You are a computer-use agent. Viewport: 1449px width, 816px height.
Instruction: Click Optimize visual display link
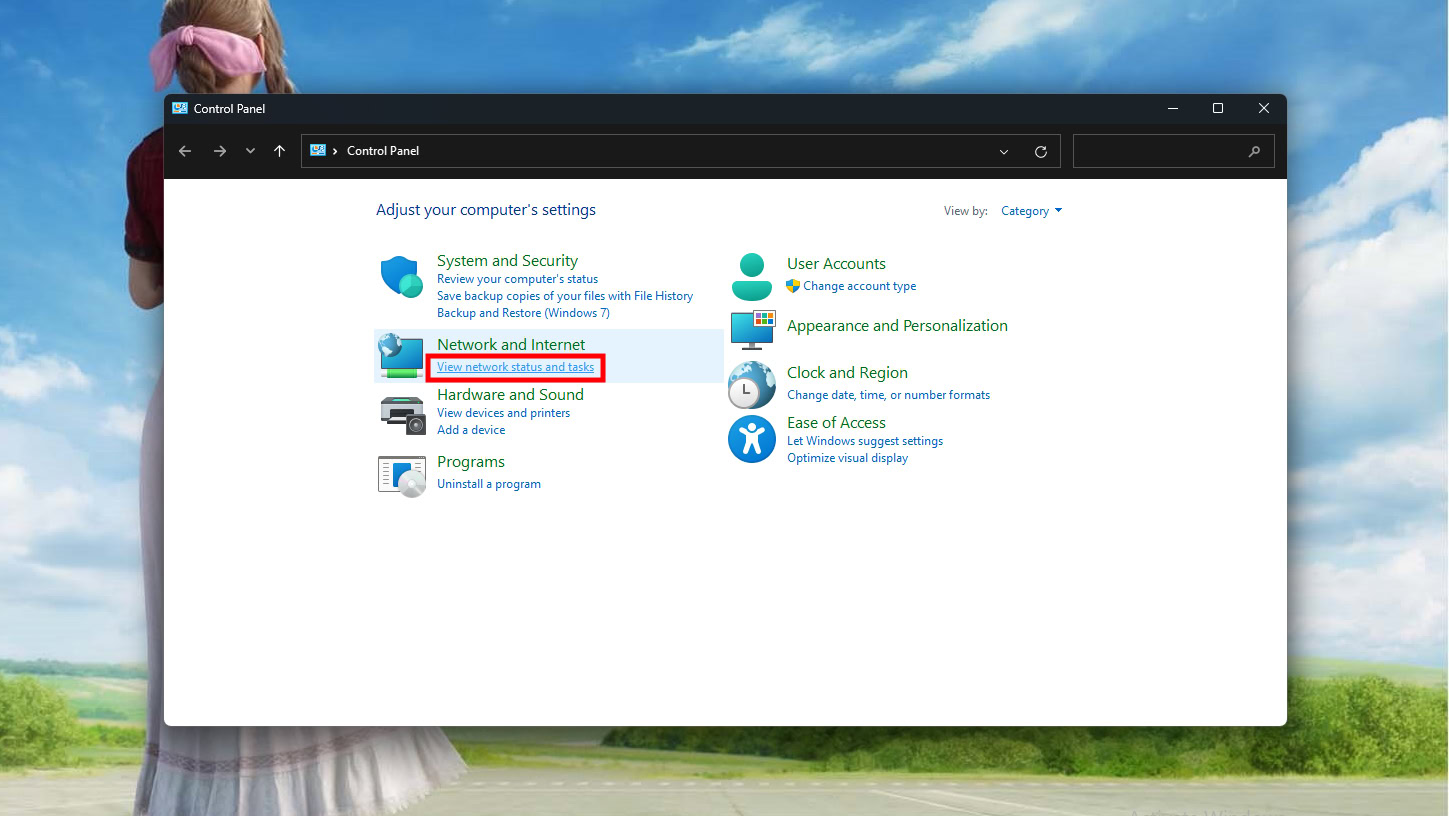tap(847, 458)
